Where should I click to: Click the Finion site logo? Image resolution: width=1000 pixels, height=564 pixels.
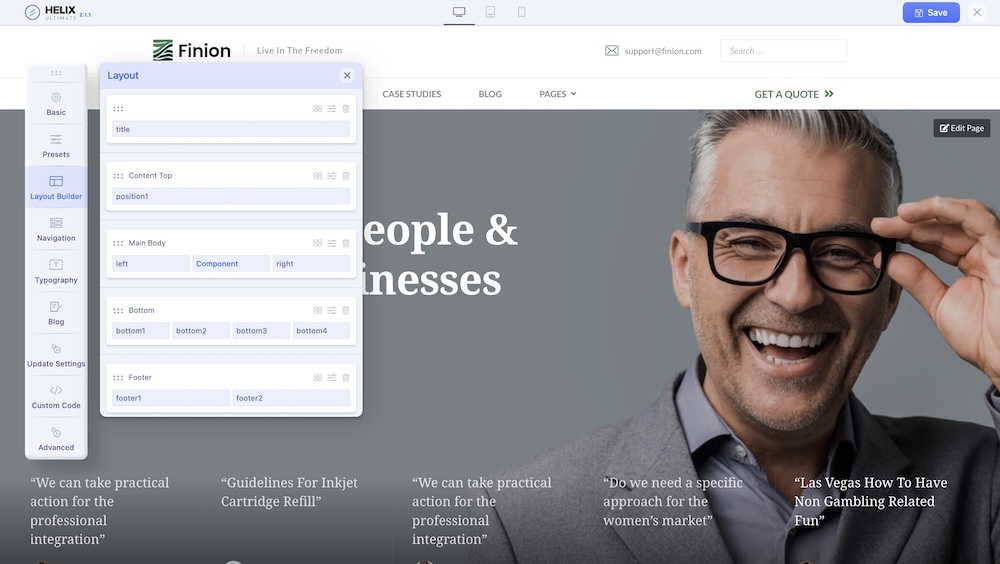(x=192, y=50)
